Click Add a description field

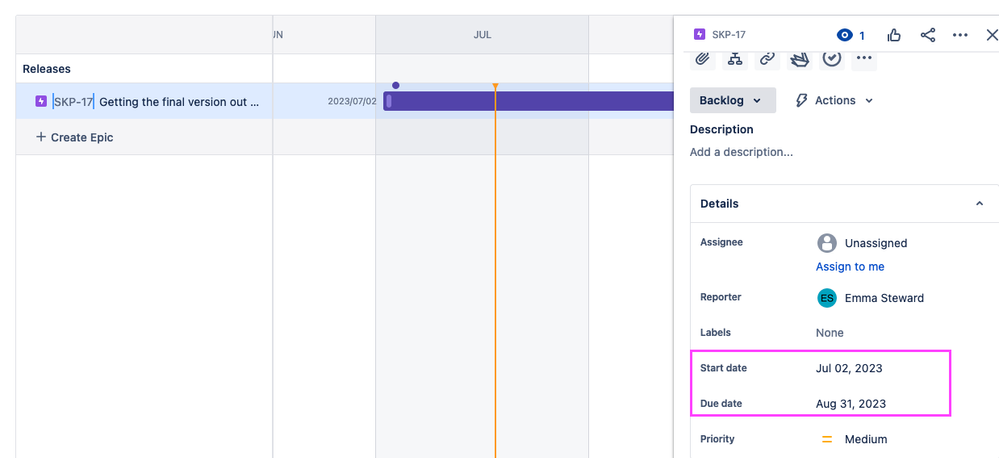(741, 152)
